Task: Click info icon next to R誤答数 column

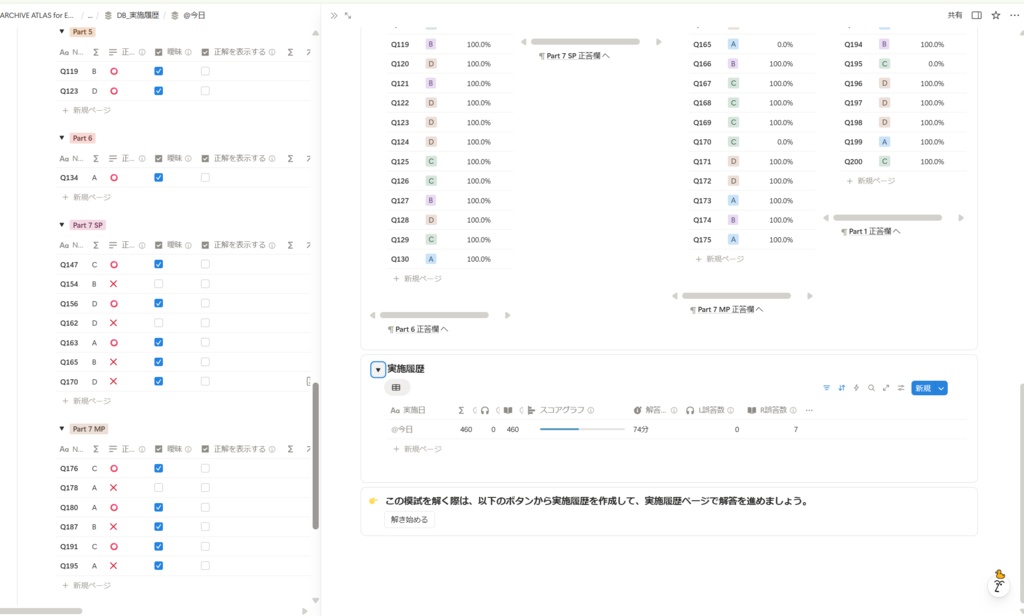Action: (793, 410)
